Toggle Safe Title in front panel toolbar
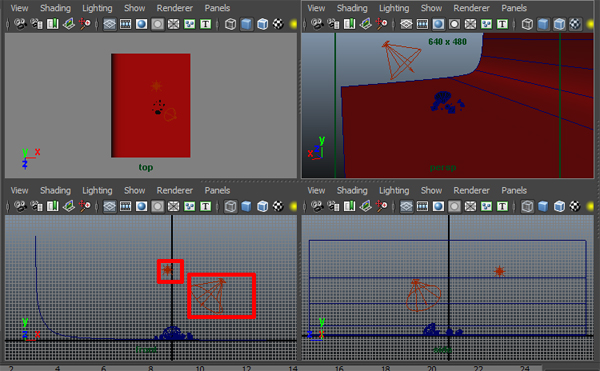600x371 pixels. (x=206, y=207)
